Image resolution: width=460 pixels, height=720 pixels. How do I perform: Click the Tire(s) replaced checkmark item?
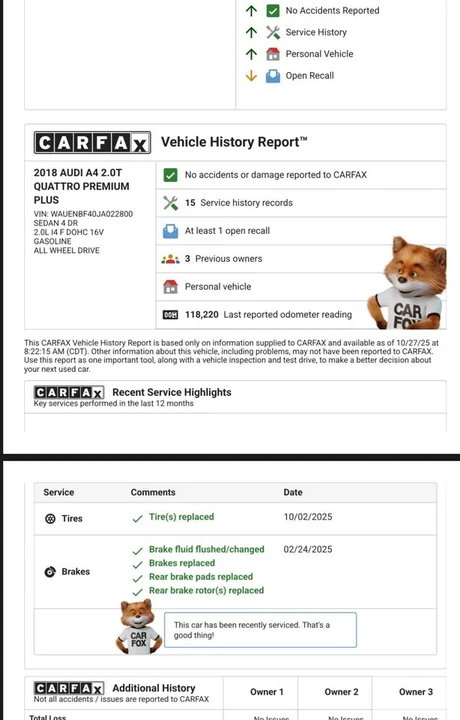pyautogui.click(x=173, y=517)
